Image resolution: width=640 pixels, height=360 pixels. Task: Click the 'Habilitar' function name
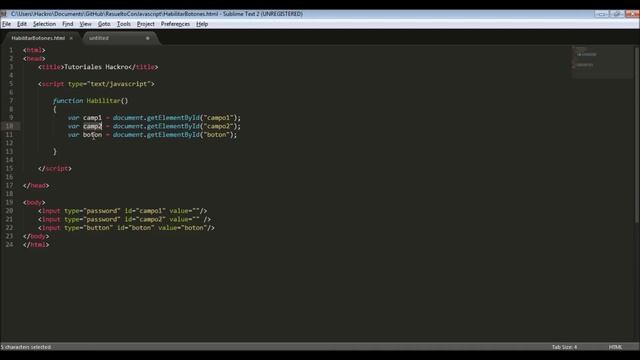[103, 101]
